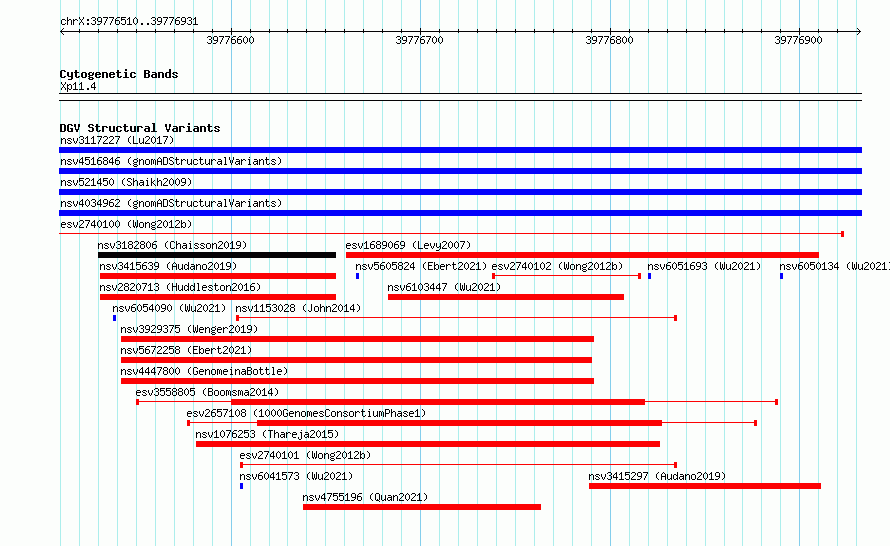Click the esv2740101 (Wong2012b) label
Screen dimensions: 890x546
pos(305,455)
